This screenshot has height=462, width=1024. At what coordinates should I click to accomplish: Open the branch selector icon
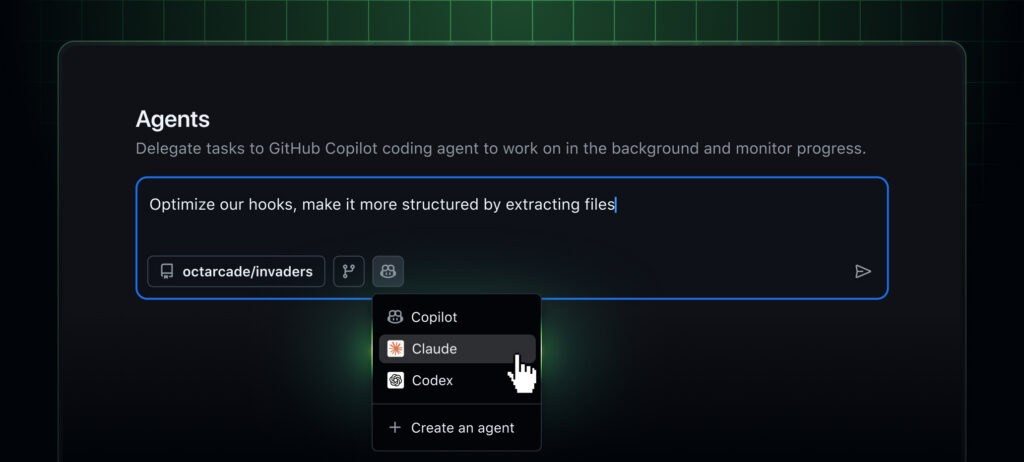coord(349,271)
